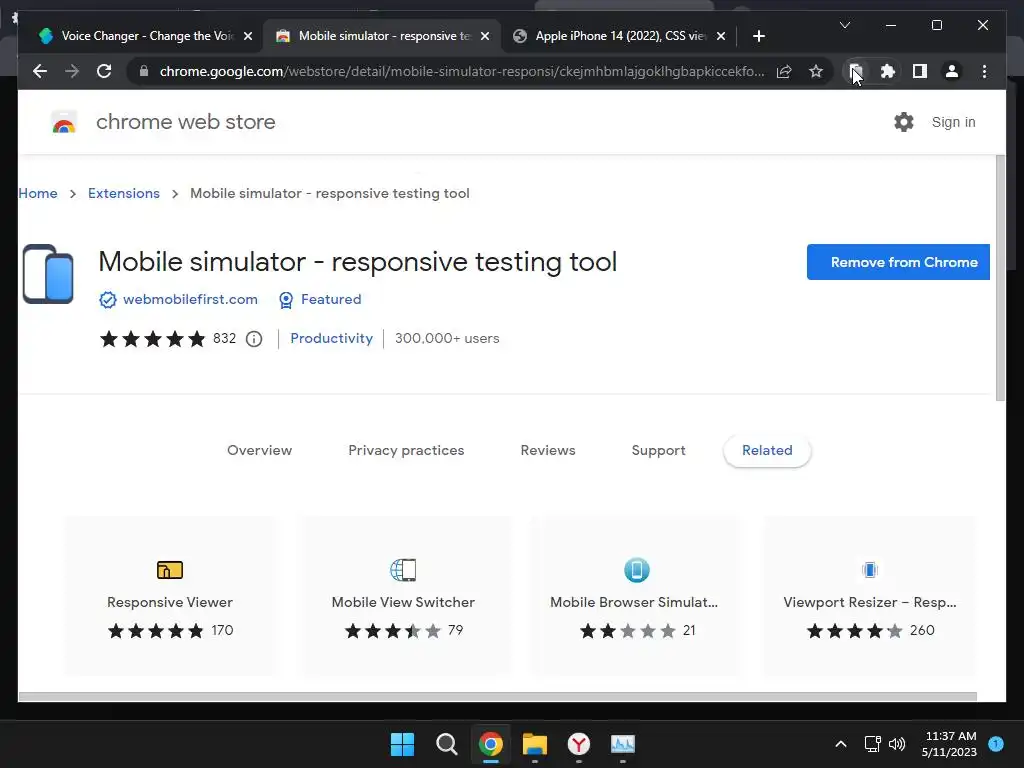Open Chrome three-dot menu

(x=984, y=71)
